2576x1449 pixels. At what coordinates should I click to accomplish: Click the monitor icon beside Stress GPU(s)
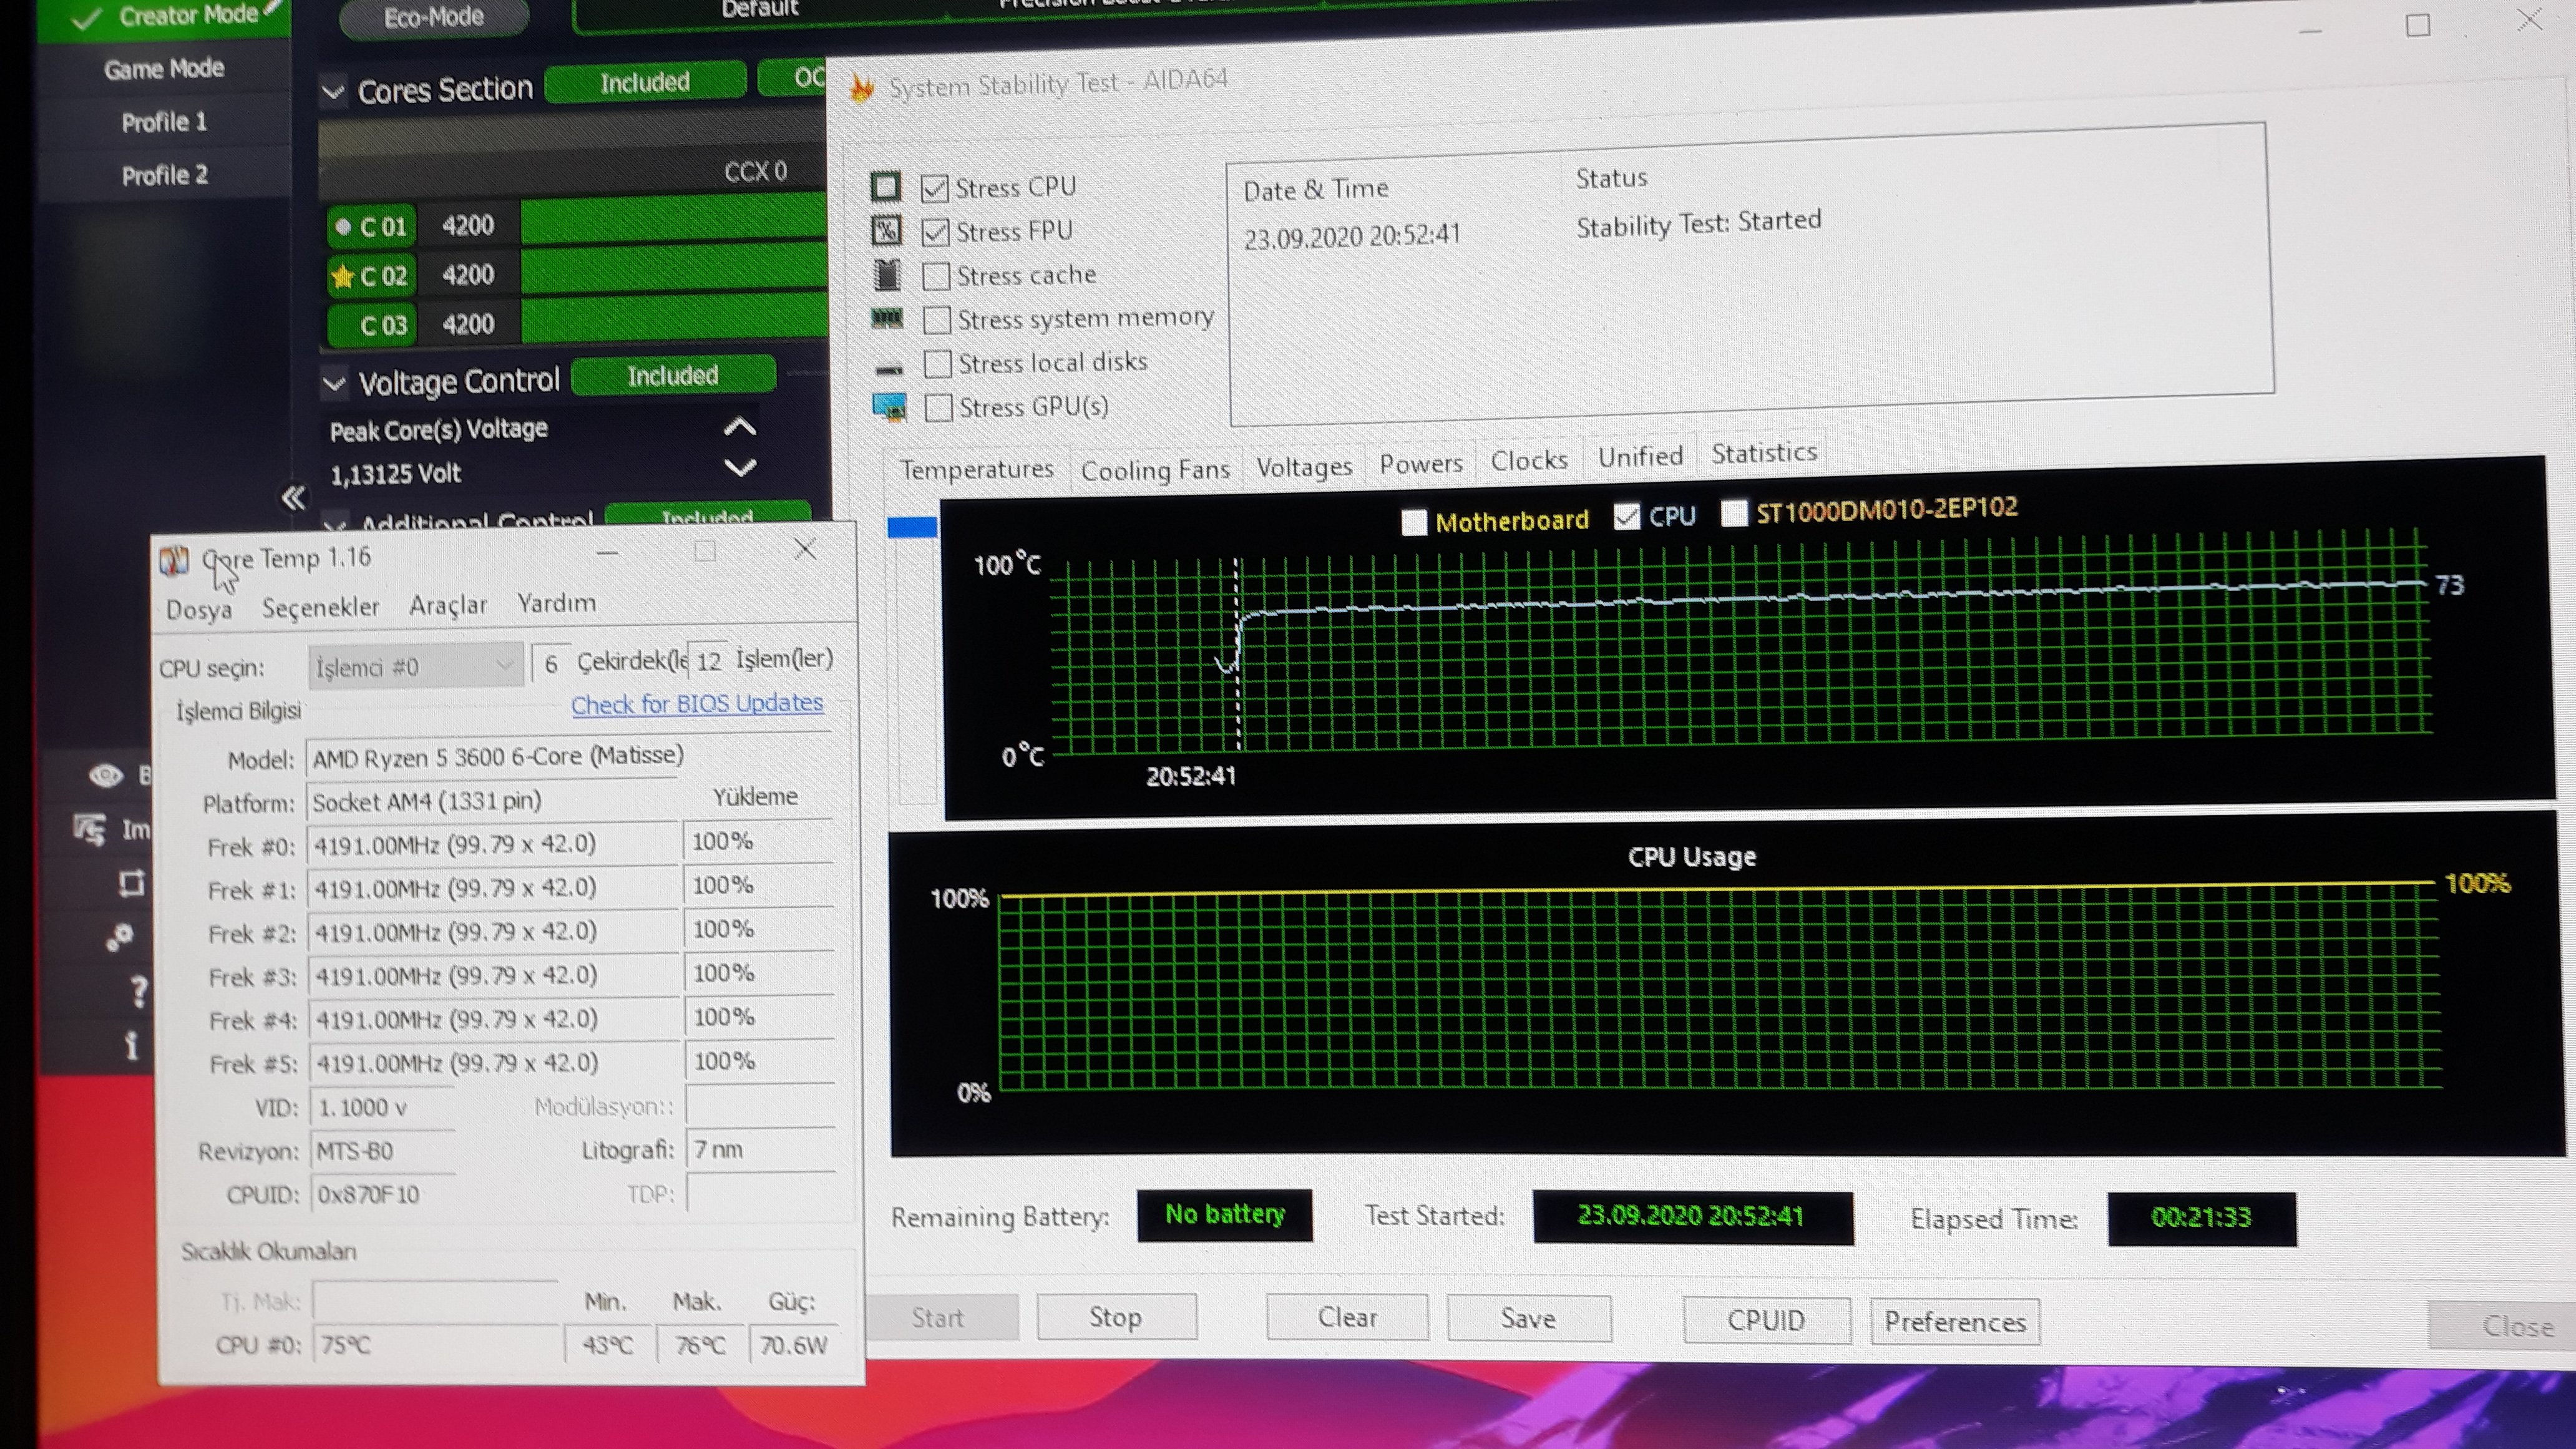pyautogui.click(x=889, y=407)
